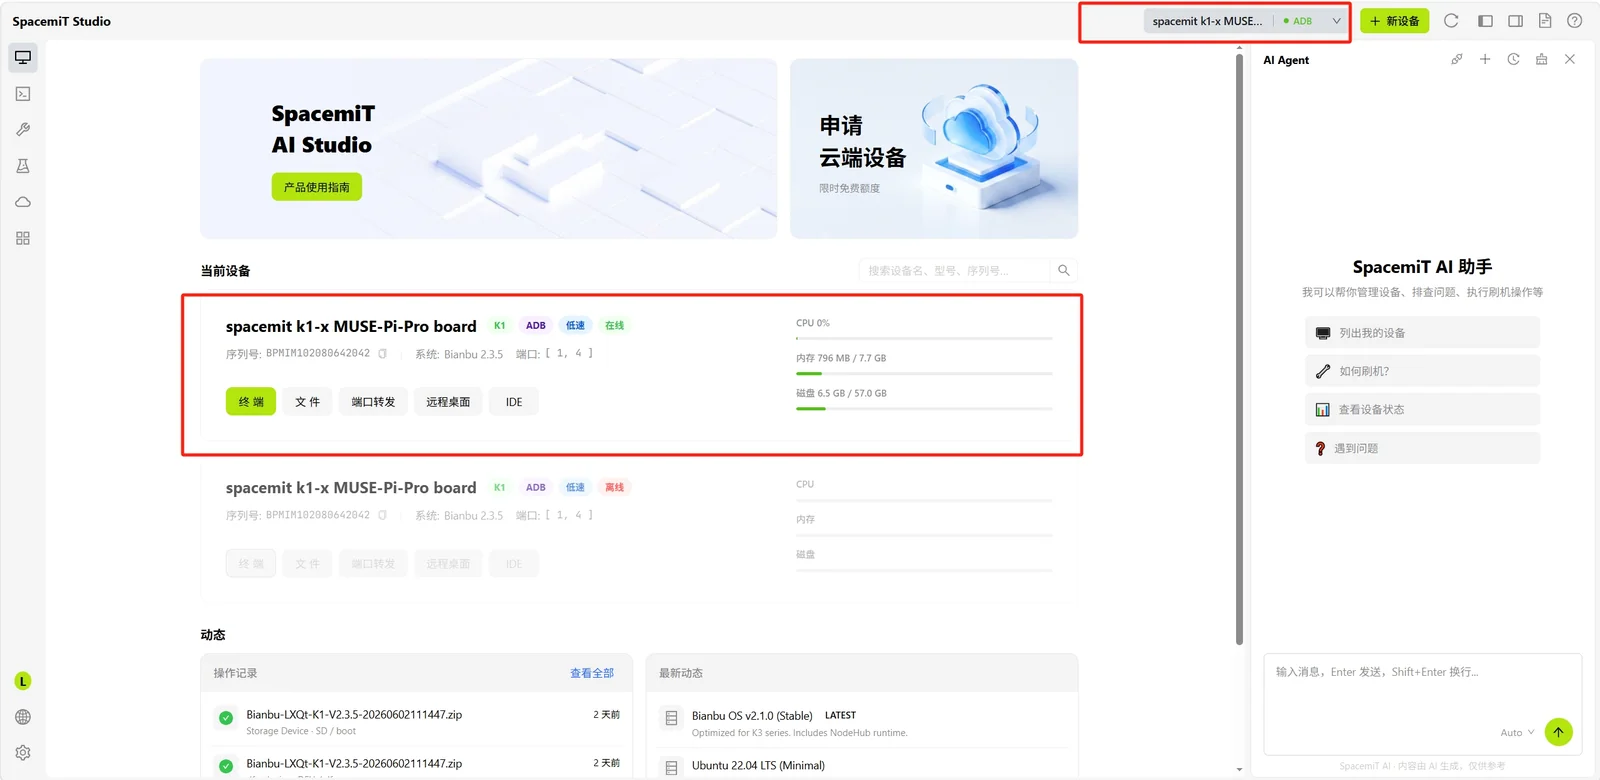Screen dimensions: 1600x780
Task: Focus the device search input field
Action: point(955,271)
